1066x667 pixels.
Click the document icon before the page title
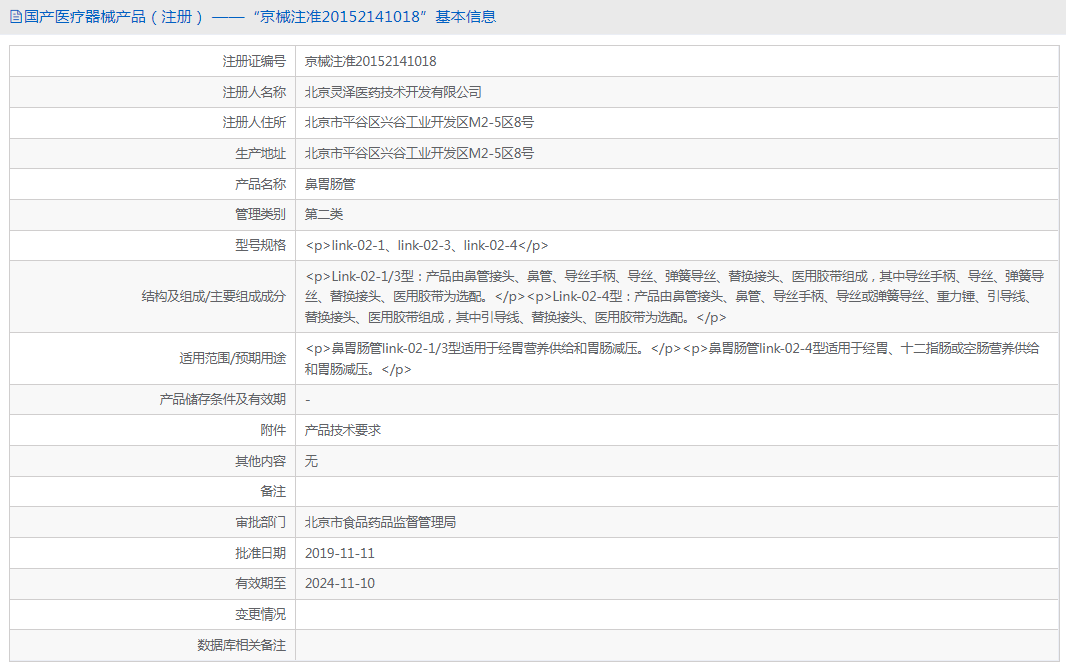click(x=14, y=17)
